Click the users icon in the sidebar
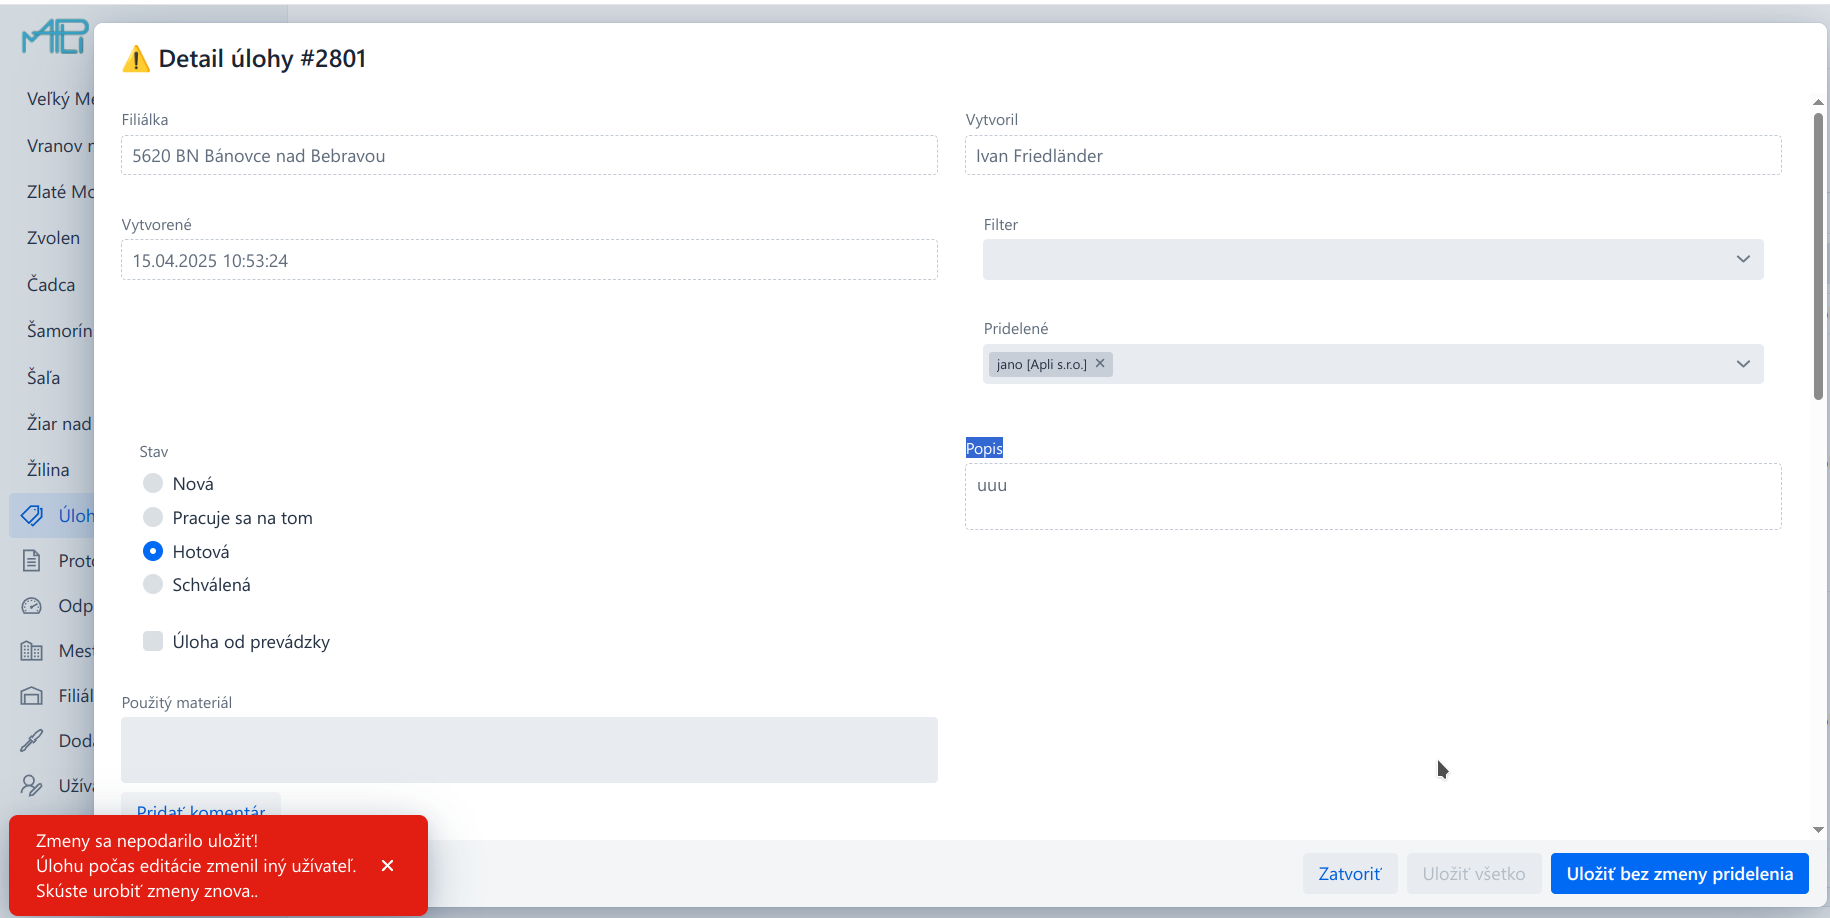 [32, 785]
